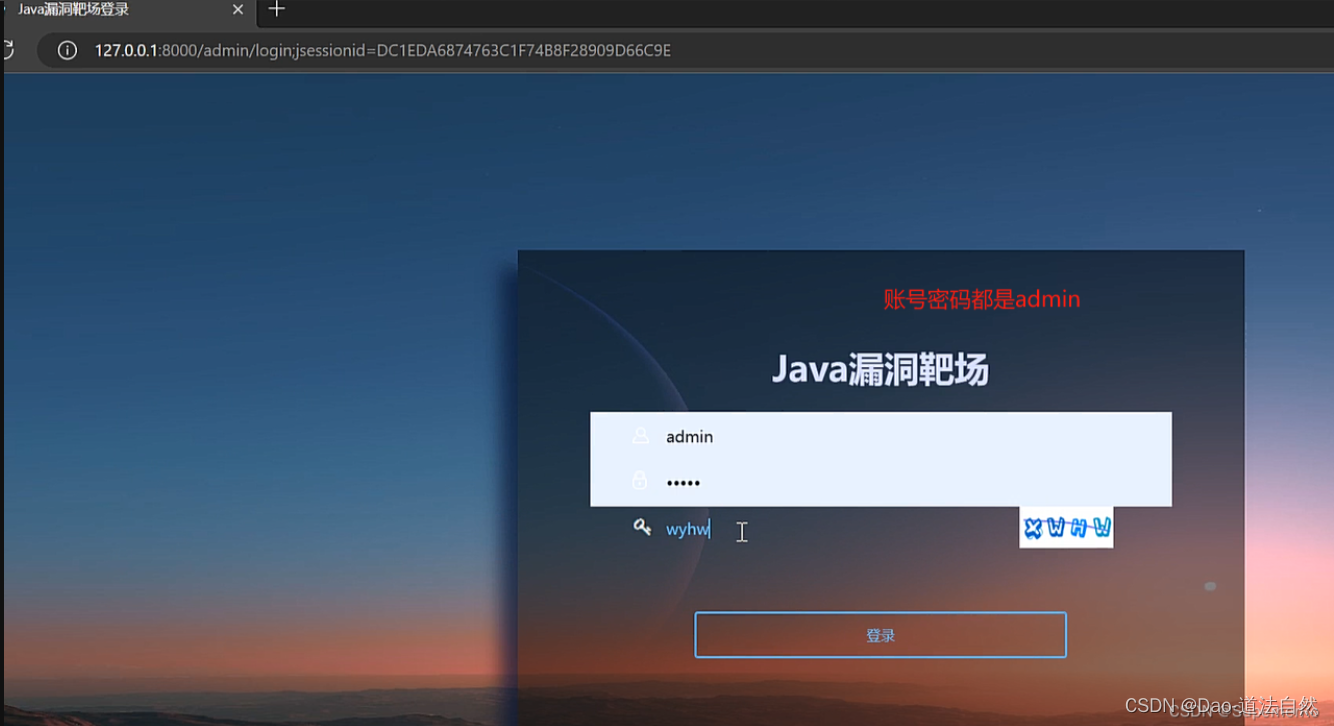This screenshot has width=1334, height=726.
Task: Click the red hint 账号密码都是admin text
Action: (982, 299)
